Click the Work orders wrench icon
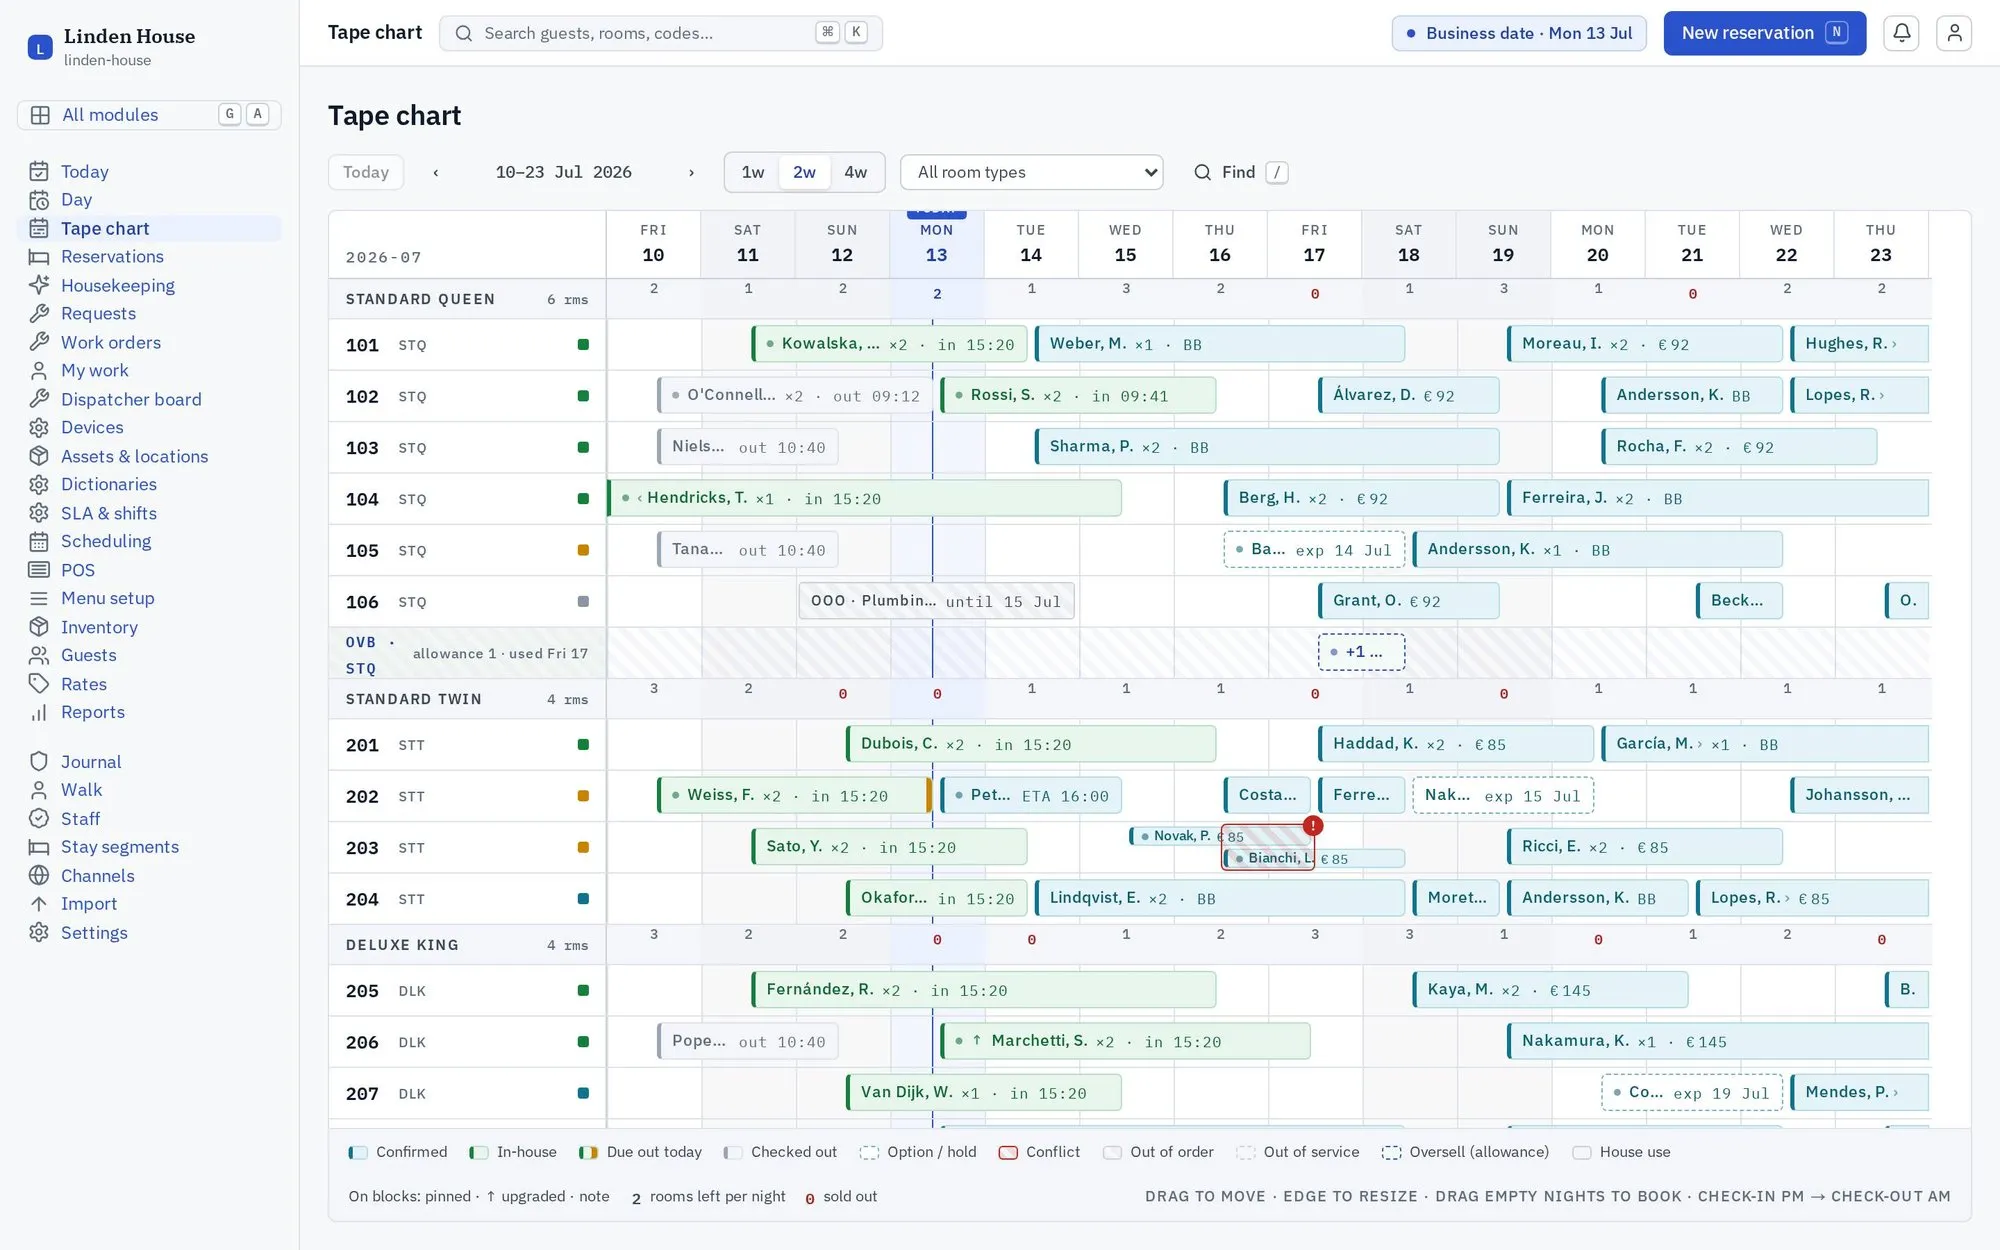Screen dimensions: 2000x1250 pos(39,342)
